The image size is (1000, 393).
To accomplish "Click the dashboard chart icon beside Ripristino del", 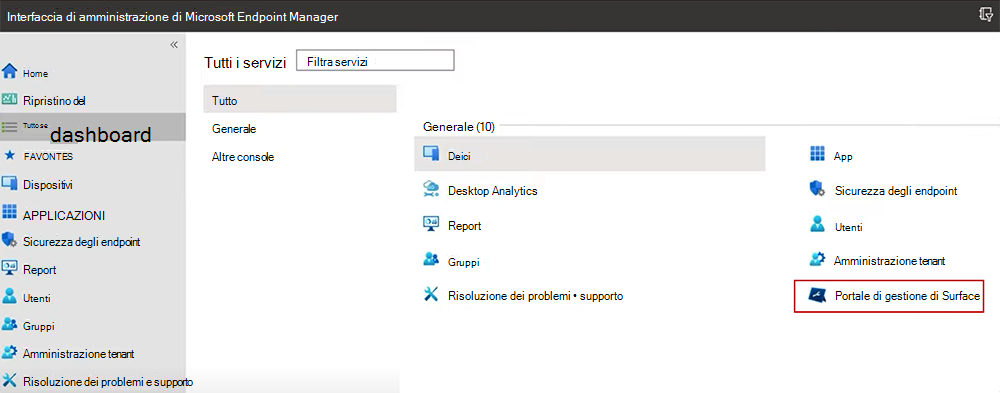I will 10,99.
